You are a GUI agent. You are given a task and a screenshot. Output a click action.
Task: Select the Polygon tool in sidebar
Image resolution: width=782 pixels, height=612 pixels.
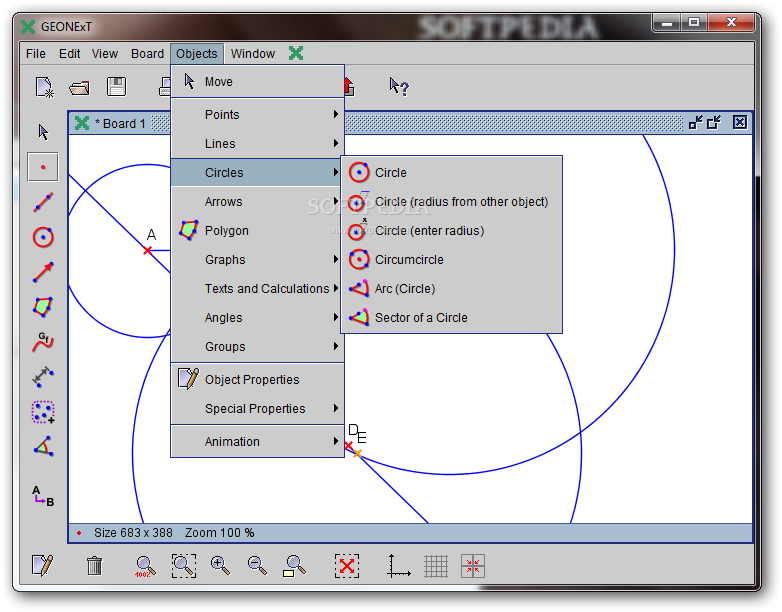pos(43,307)
